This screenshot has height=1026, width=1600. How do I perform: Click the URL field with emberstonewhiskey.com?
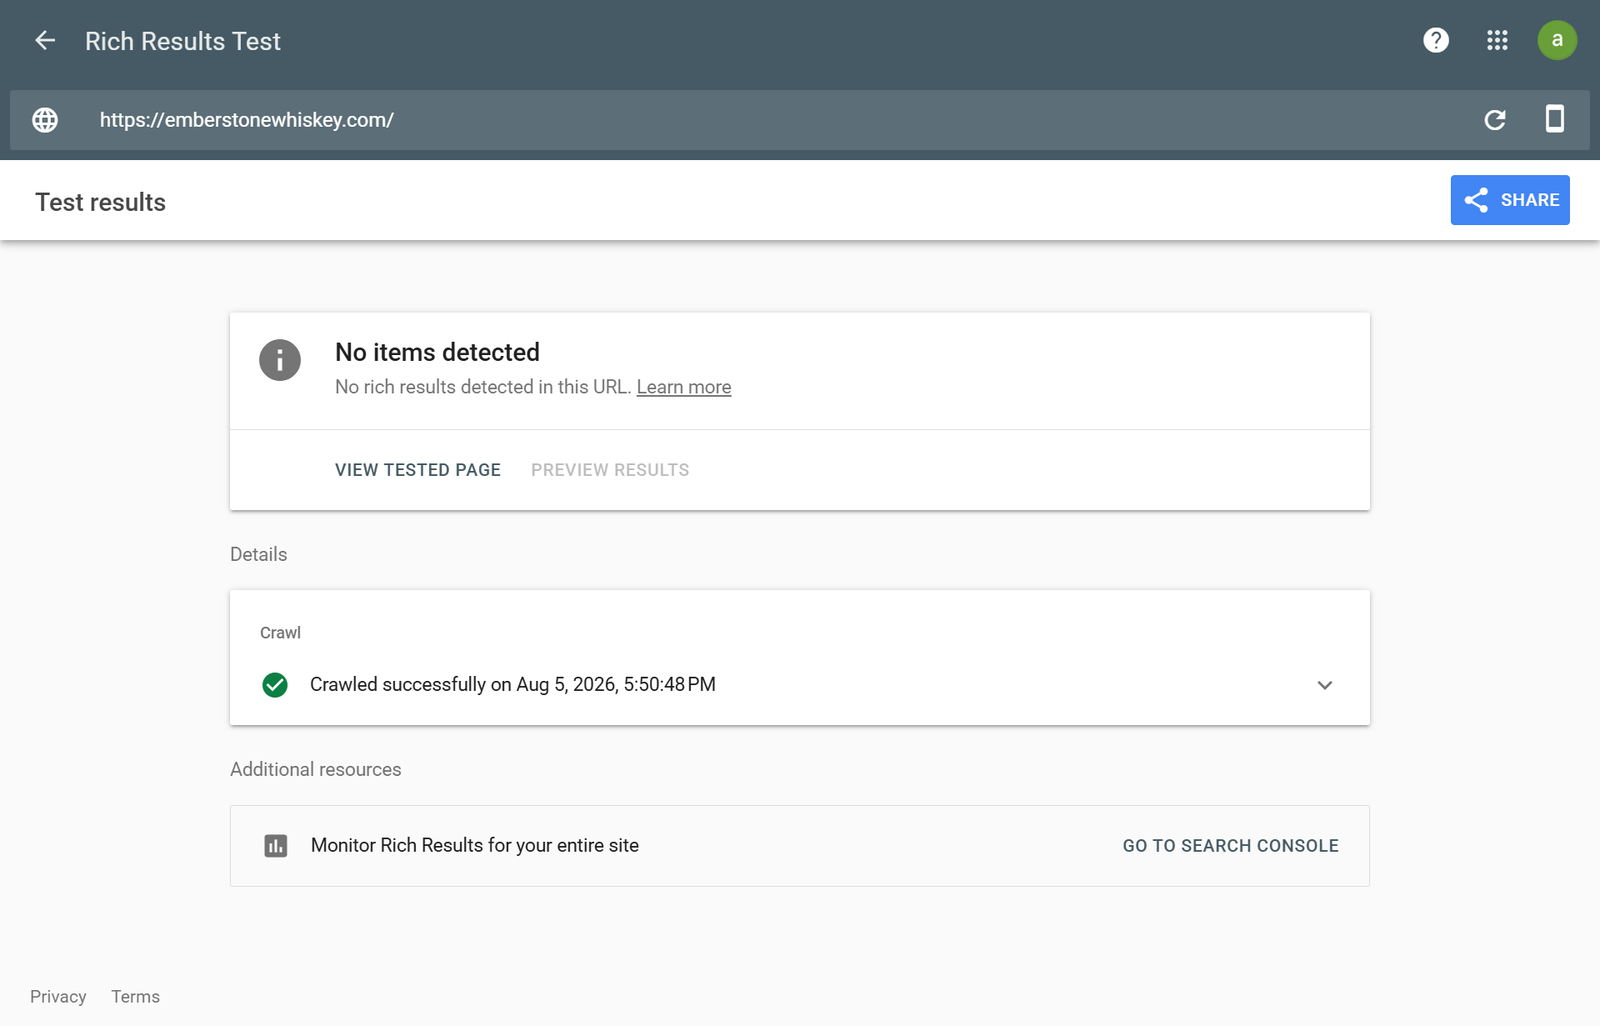point(800,120)
